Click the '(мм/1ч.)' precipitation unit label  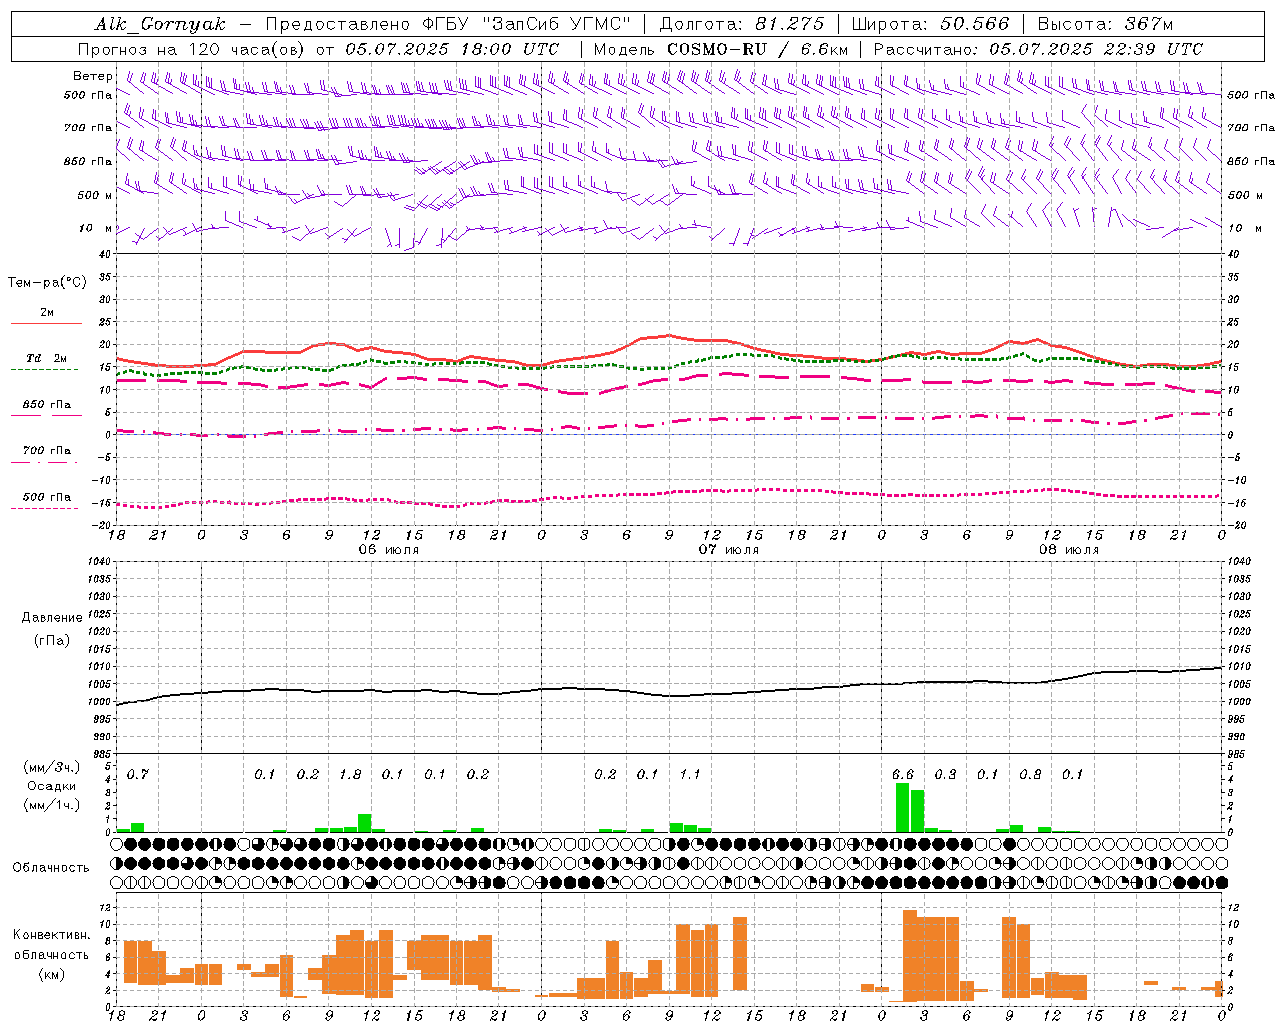click(x=51, y=805)
